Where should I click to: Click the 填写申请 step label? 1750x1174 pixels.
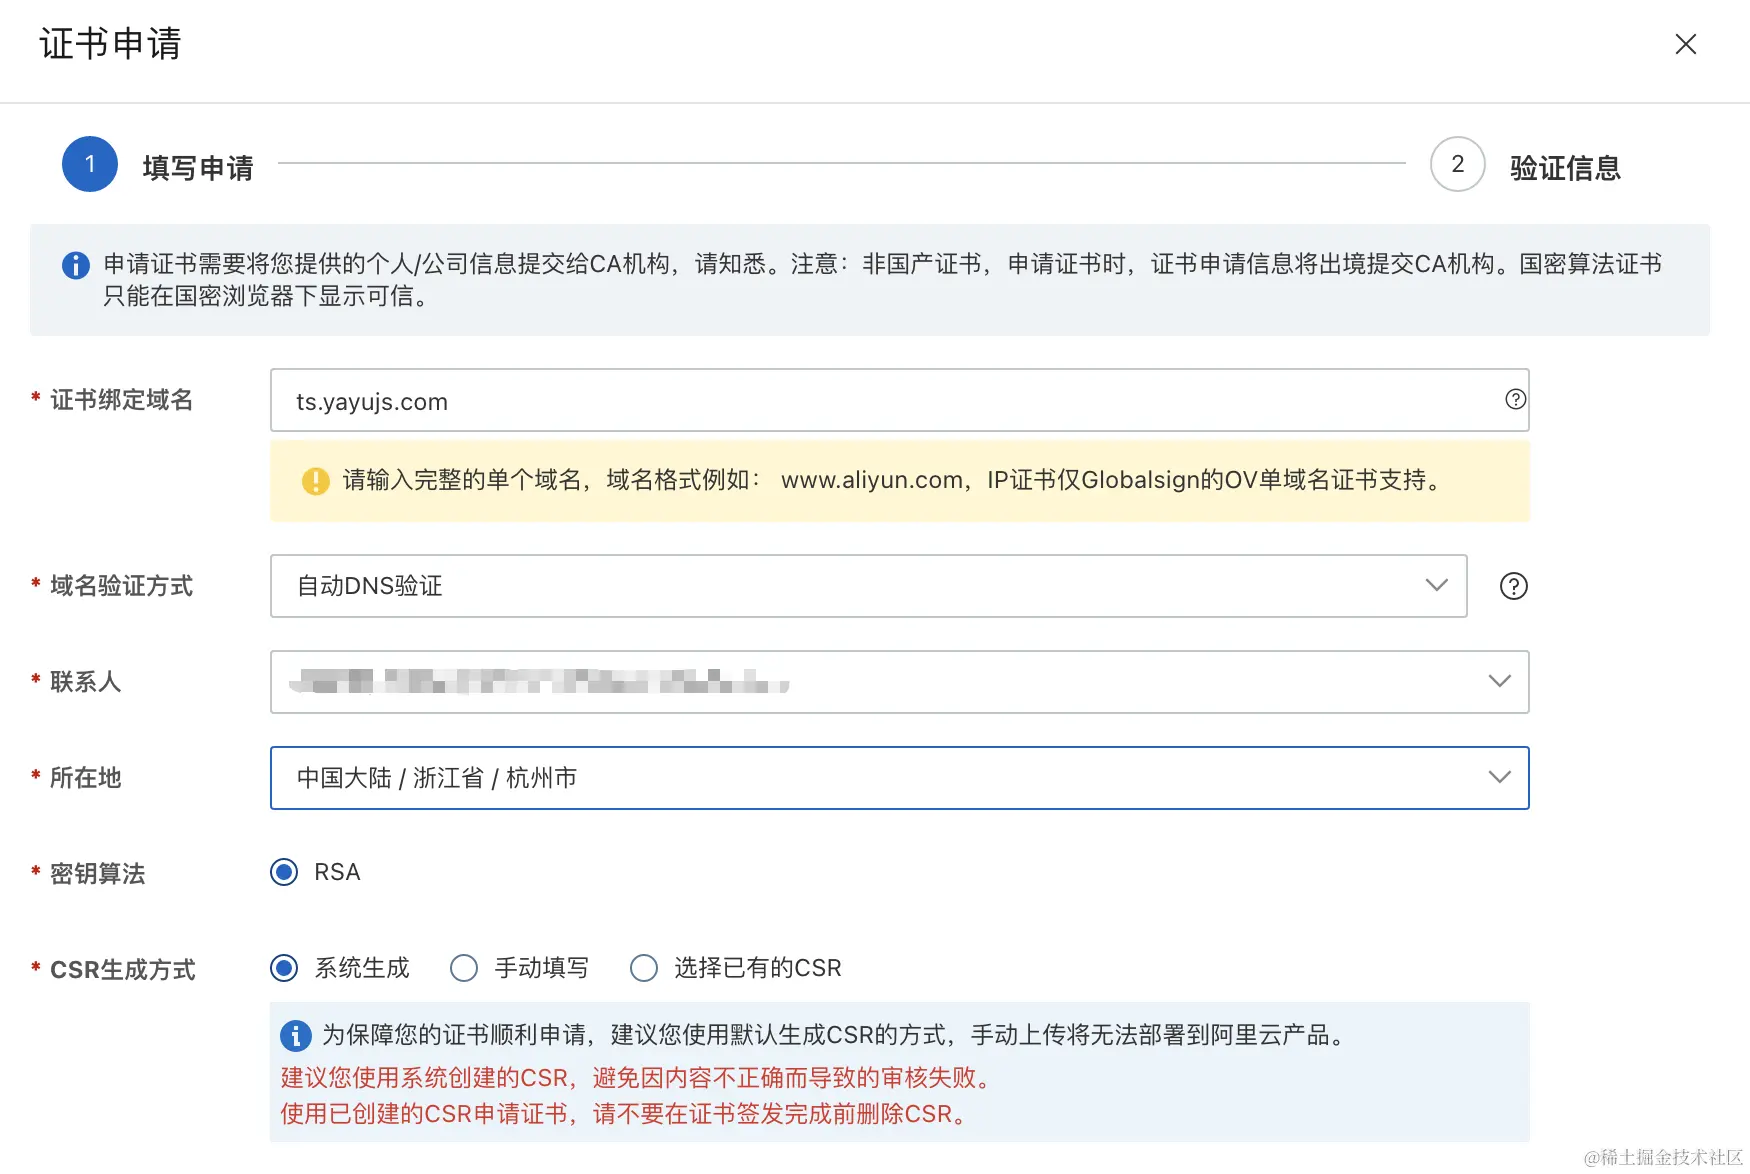[x=198, y=167]
